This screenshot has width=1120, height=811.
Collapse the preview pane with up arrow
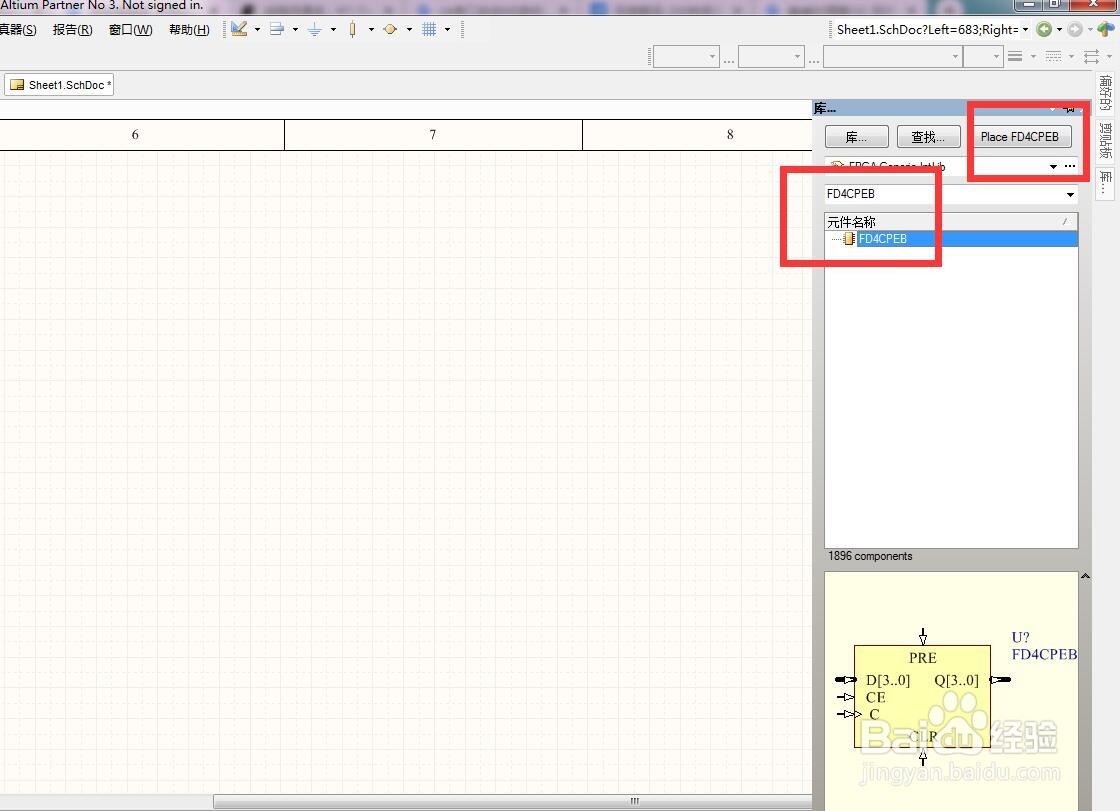pos(1085,576)
